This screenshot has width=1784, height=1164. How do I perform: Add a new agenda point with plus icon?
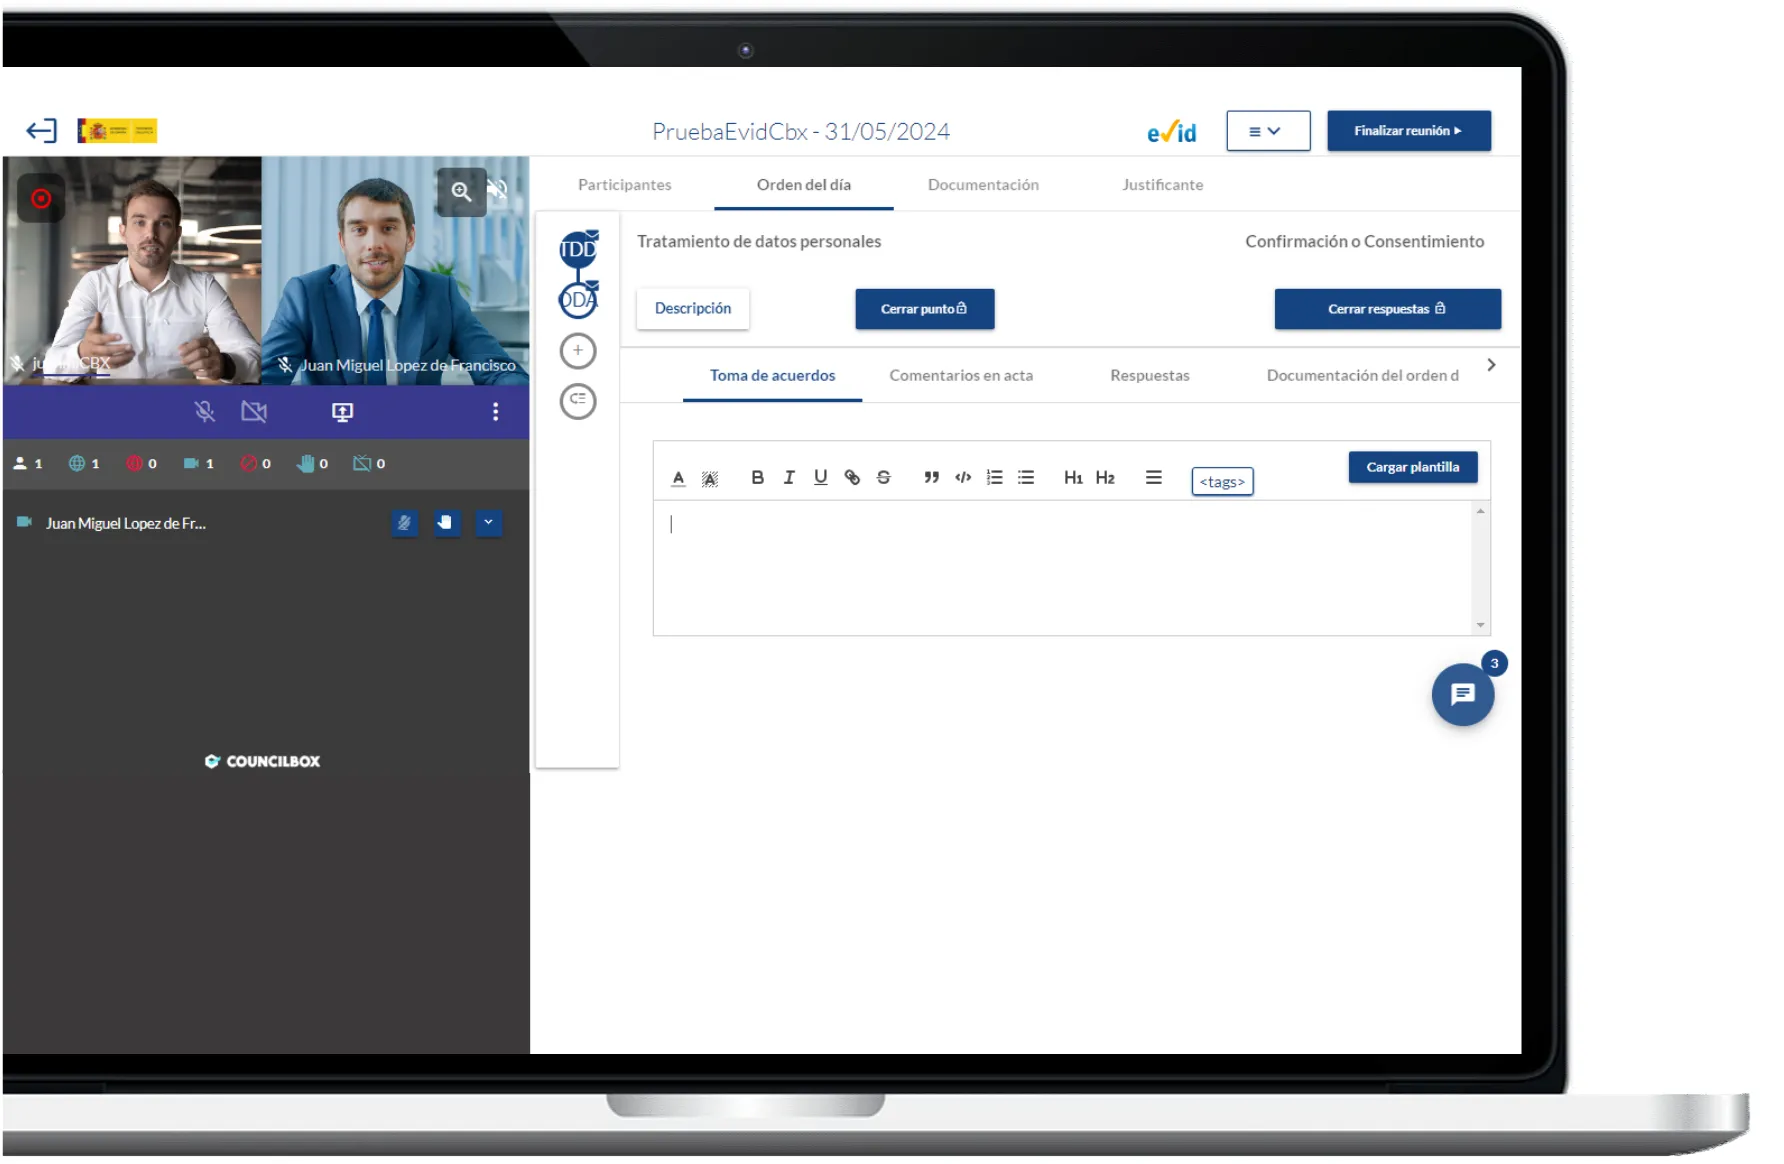coord(578,351)
